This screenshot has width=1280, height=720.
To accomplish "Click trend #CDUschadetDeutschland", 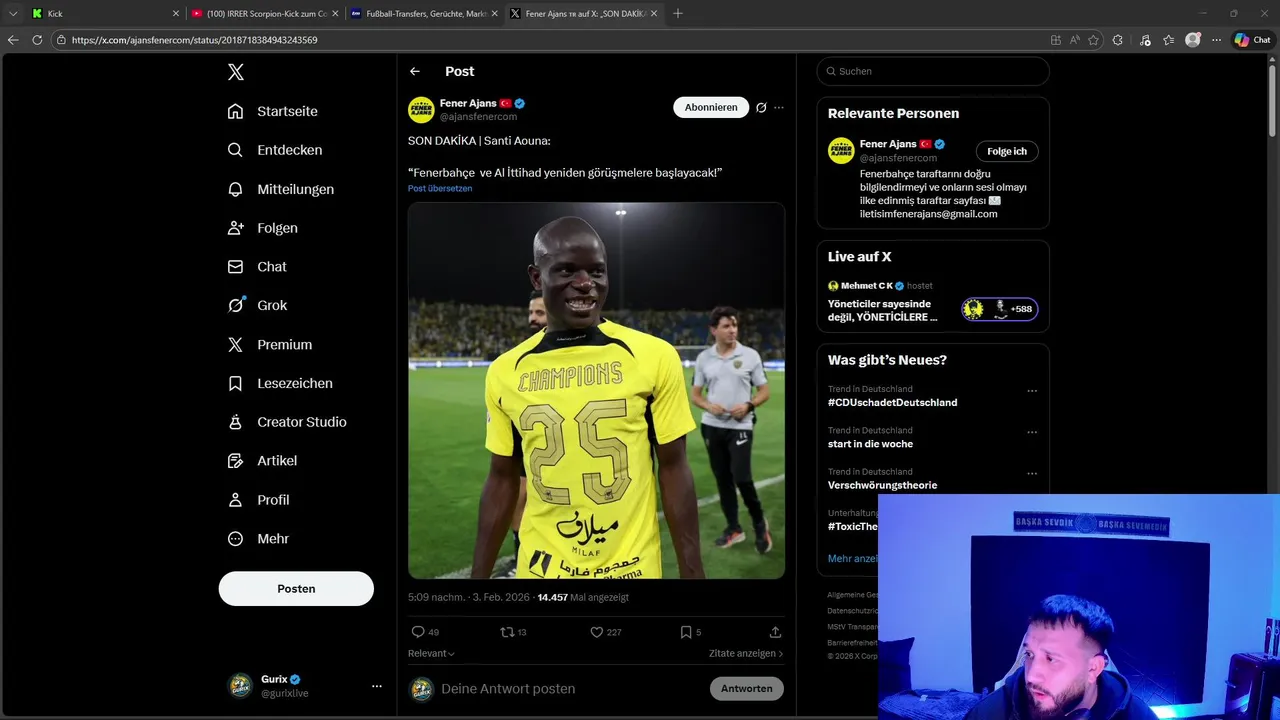I will (892, 403).
